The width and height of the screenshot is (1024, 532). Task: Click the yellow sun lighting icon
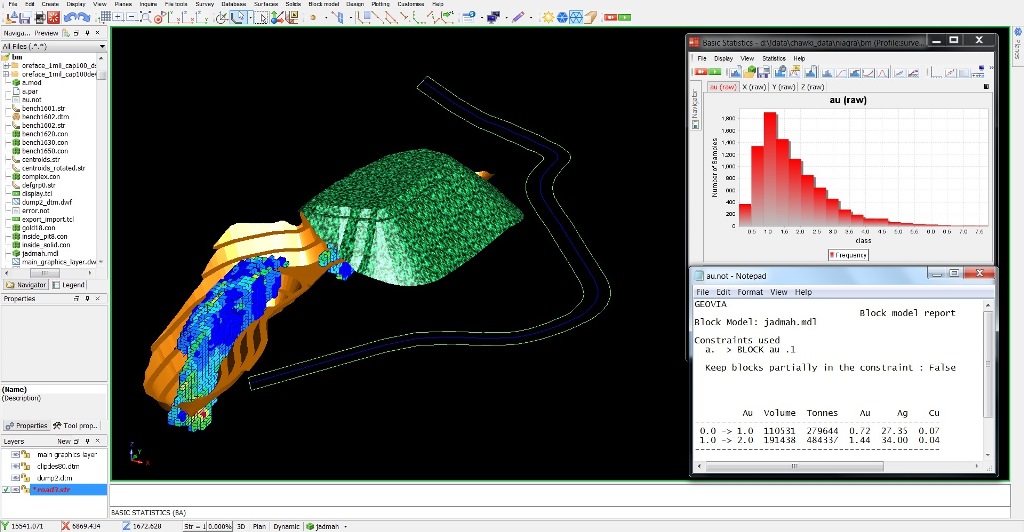tap(549, 17)
